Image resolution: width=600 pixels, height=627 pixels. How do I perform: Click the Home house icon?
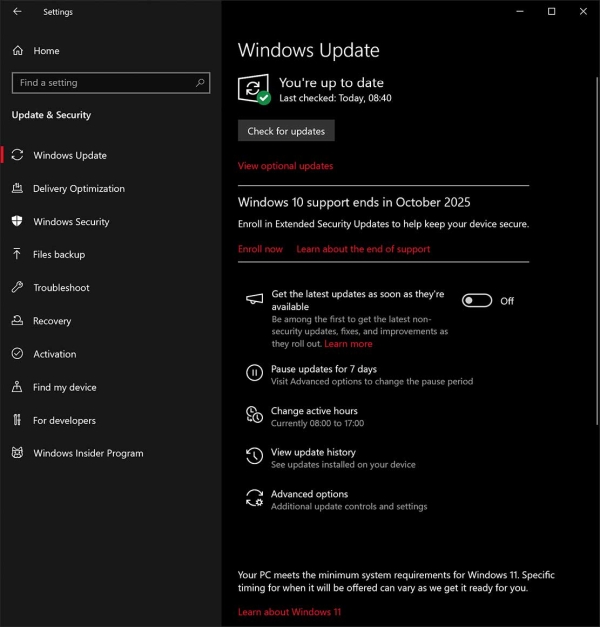18,51
